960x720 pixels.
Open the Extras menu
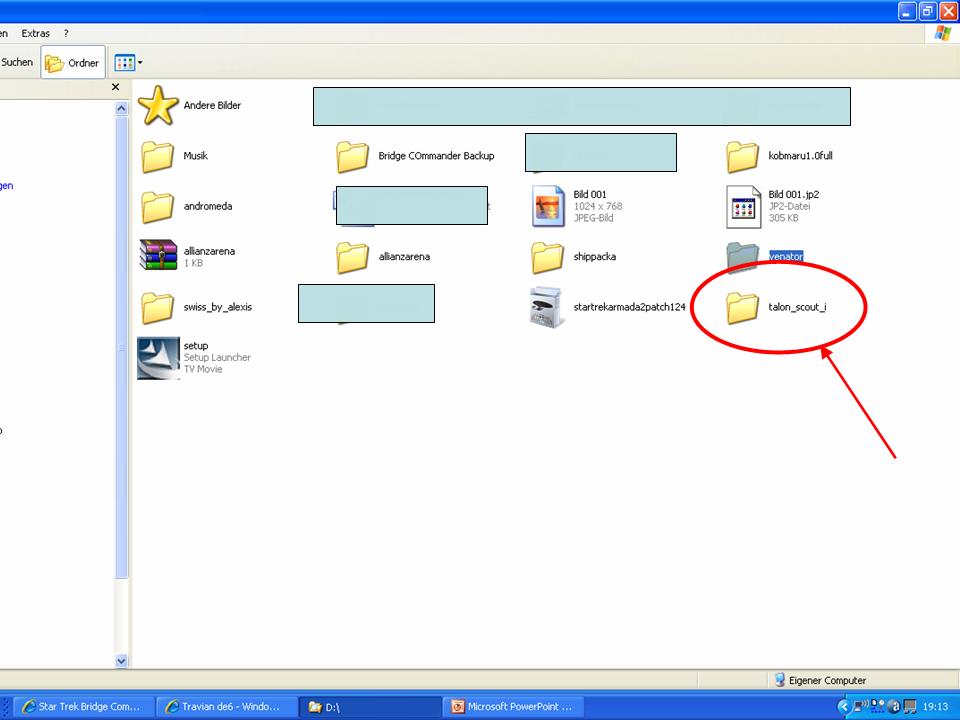point(36,33)
